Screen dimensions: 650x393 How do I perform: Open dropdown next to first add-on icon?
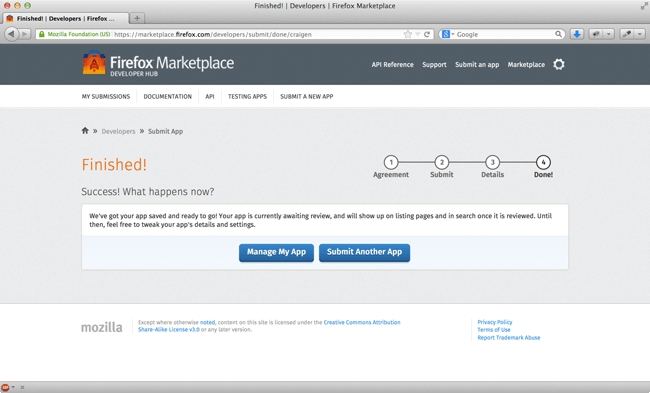click(608, 34)
